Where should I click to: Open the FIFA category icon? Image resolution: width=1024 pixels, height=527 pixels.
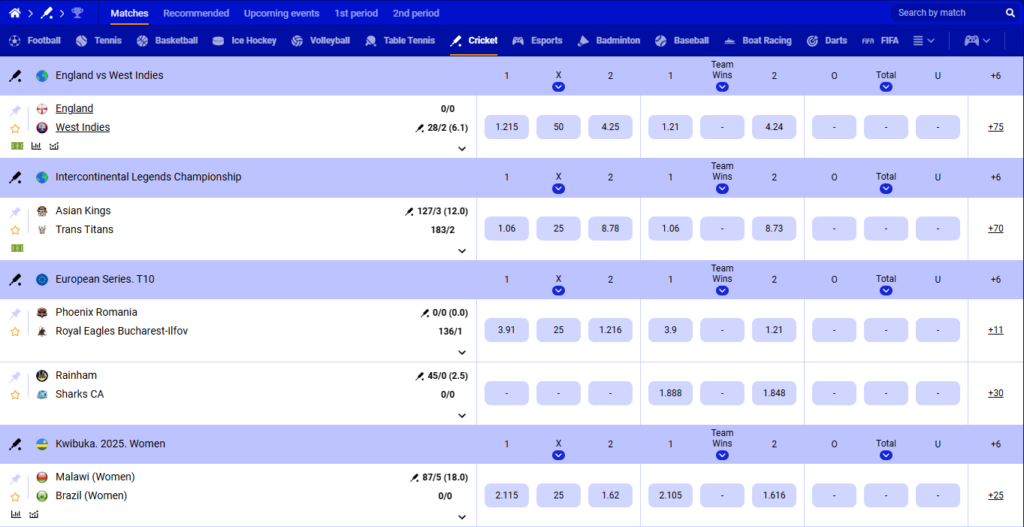coord(868,40)
